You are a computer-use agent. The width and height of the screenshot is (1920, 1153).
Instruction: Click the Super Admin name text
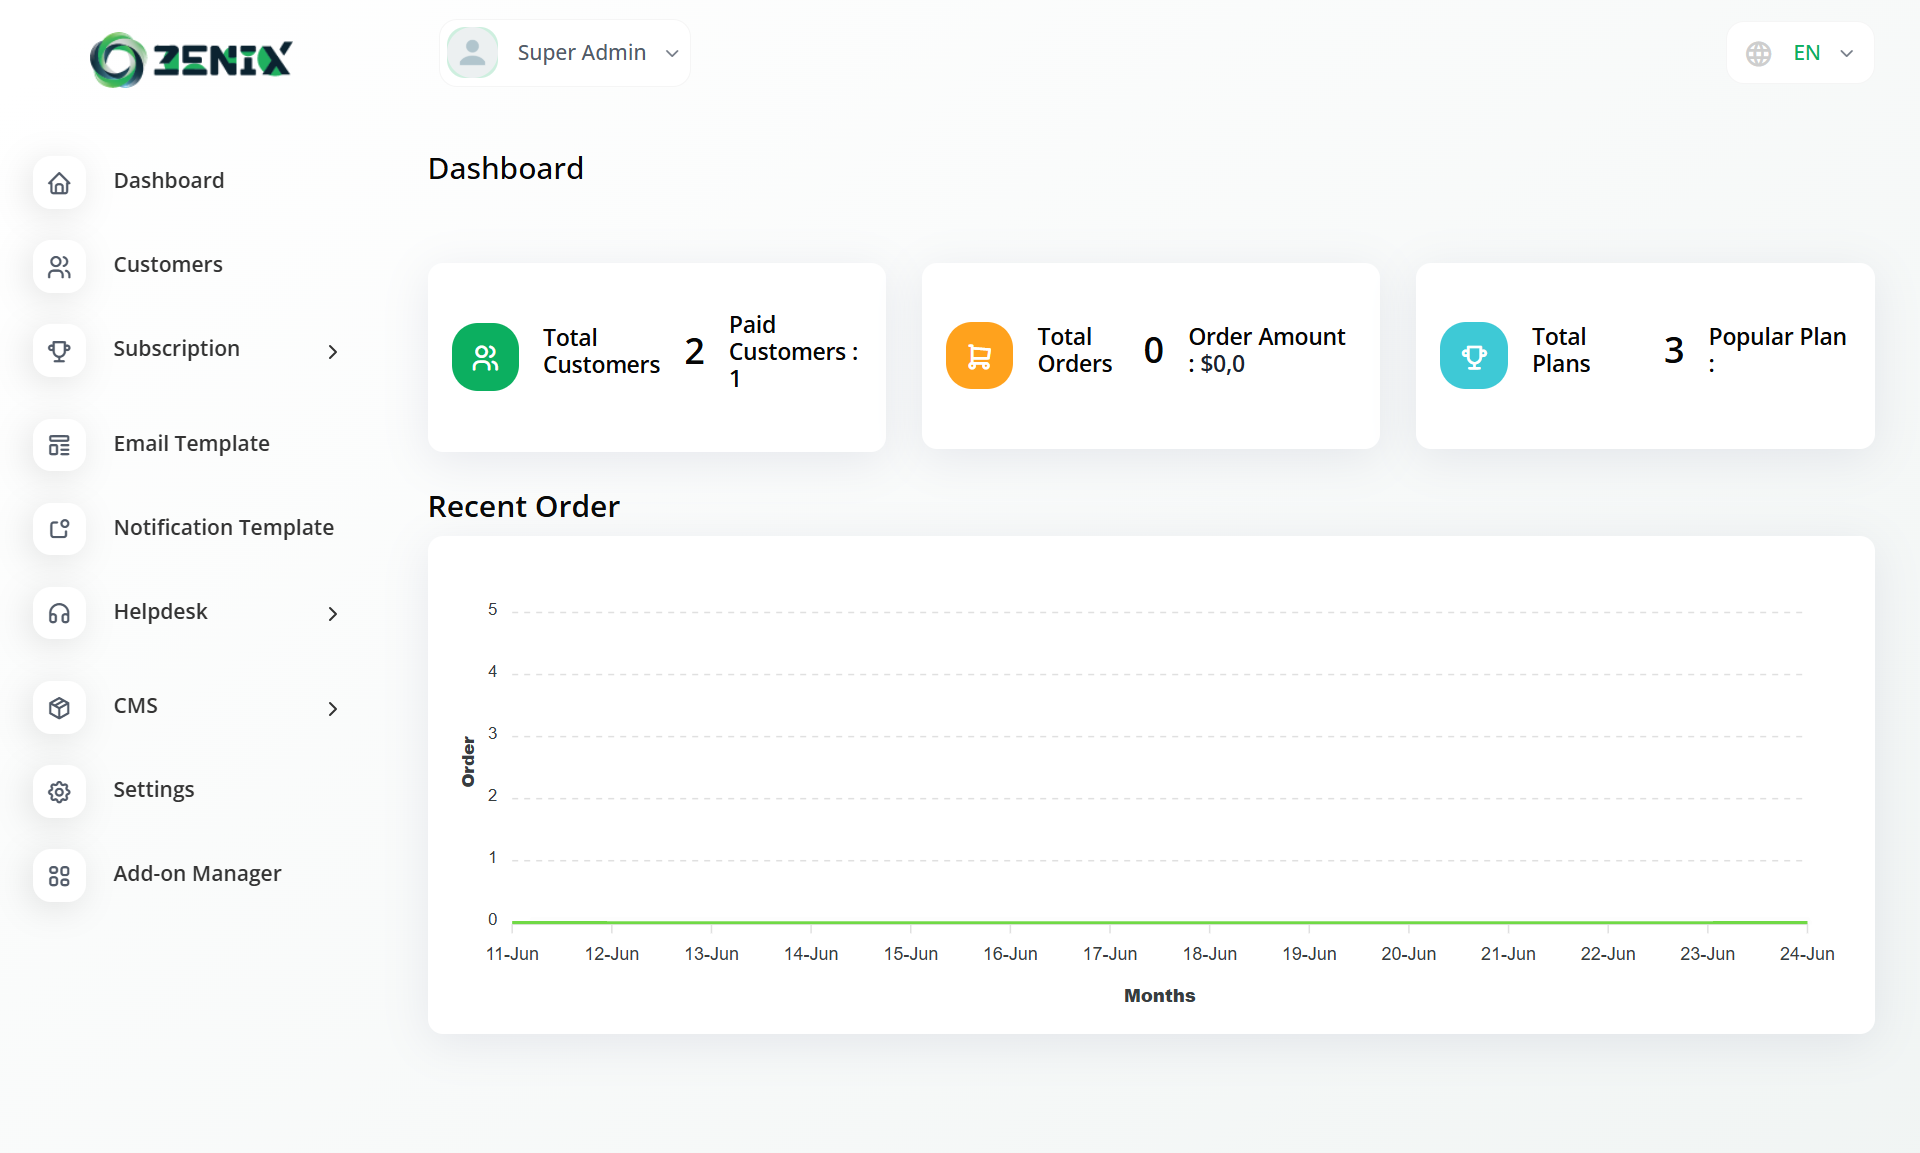tap(582, 53)
